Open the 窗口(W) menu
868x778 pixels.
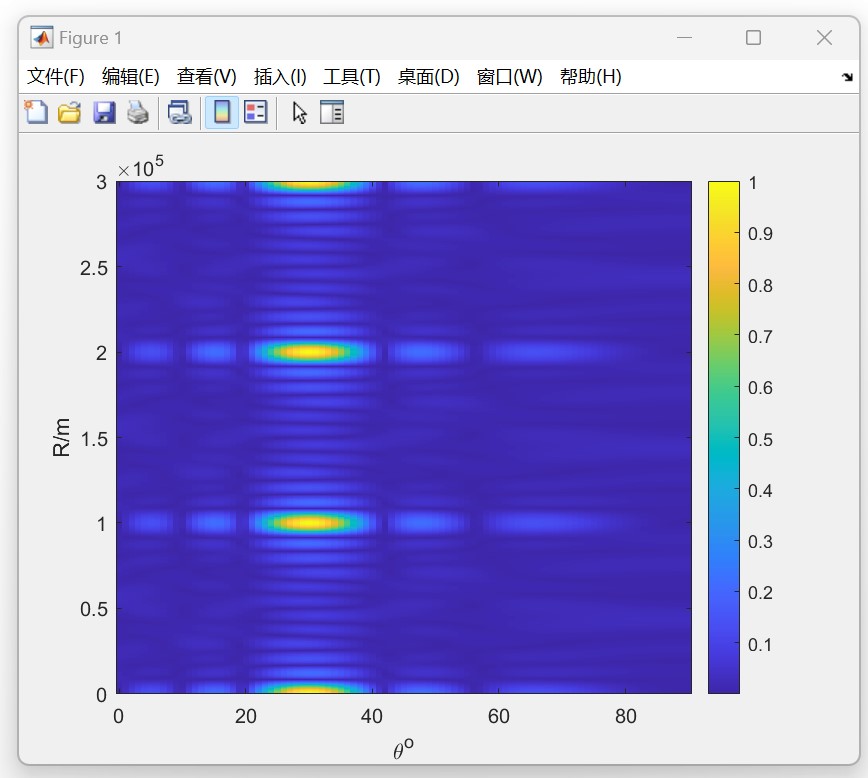click(509, 76)
